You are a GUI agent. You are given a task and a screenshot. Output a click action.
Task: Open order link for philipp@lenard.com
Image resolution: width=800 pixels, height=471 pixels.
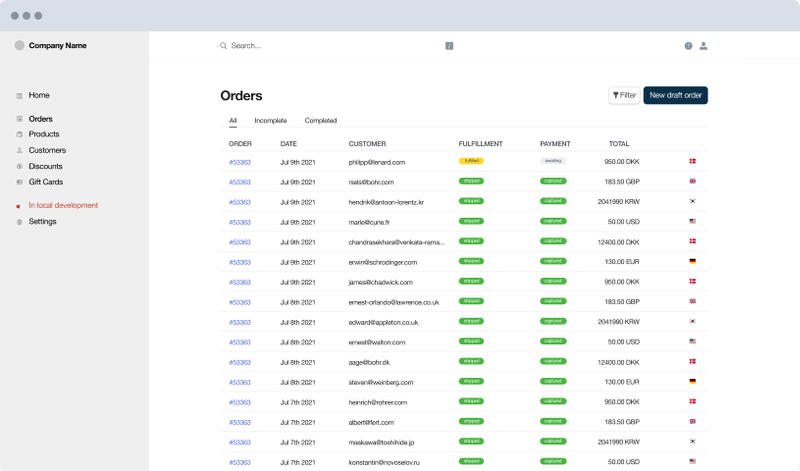240,162
